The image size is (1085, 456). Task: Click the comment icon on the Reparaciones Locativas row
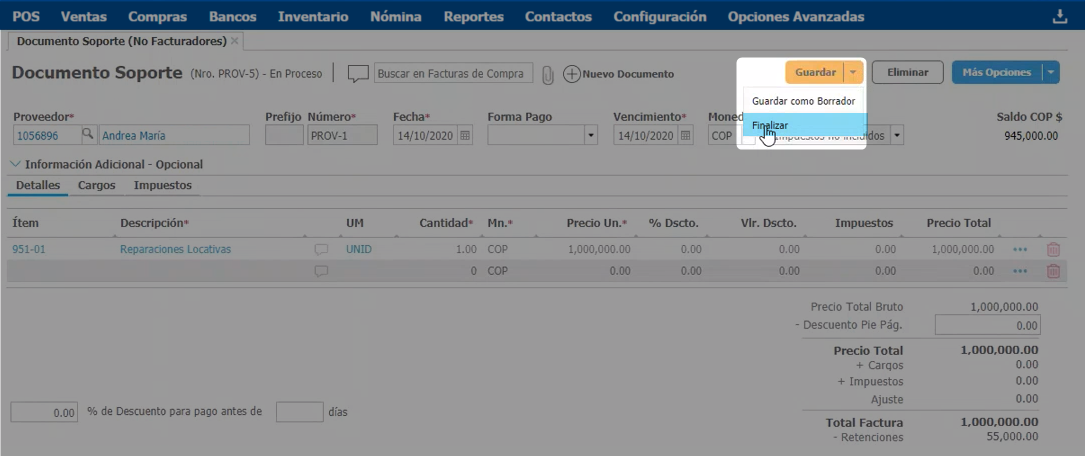click(x=321, y=250)
